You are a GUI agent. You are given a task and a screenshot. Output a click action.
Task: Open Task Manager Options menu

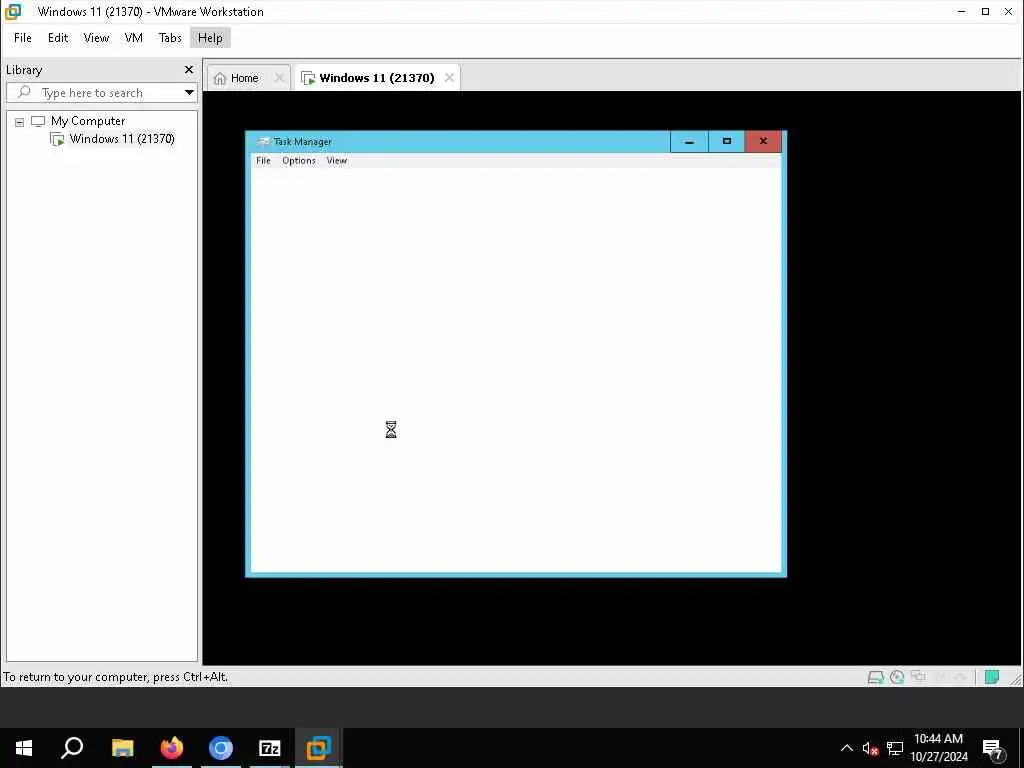pos(298,161)
